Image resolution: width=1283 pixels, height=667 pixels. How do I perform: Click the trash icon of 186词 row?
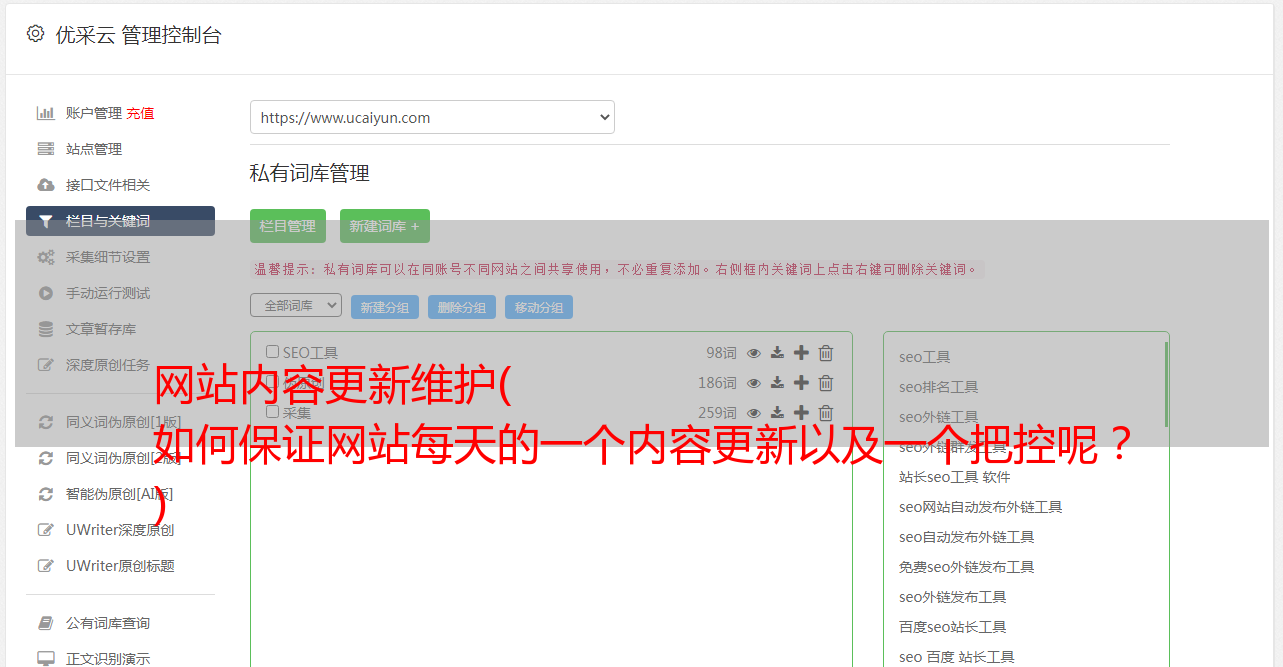[826, 383]
